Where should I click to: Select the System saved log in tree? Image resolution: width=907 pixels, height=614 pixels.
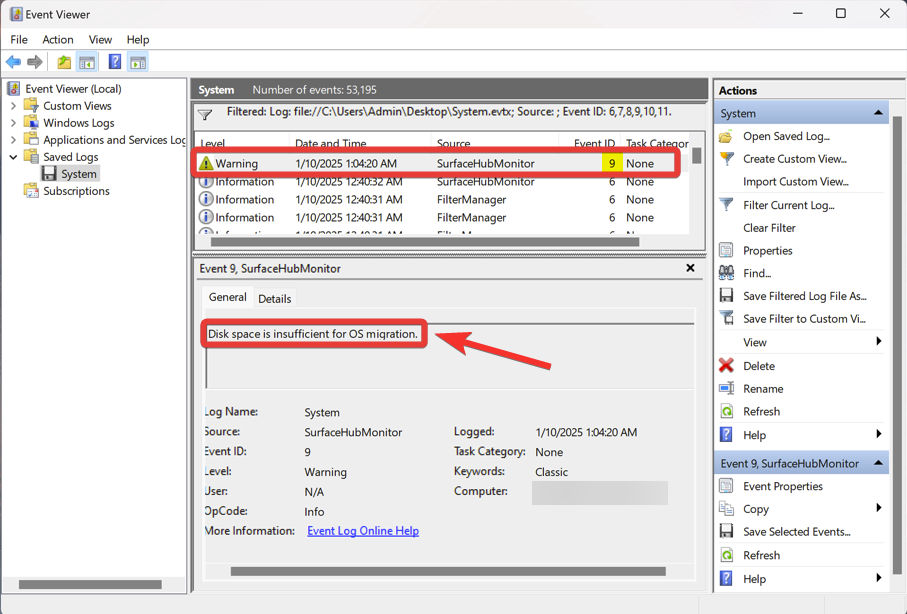(x=79, y=174)
